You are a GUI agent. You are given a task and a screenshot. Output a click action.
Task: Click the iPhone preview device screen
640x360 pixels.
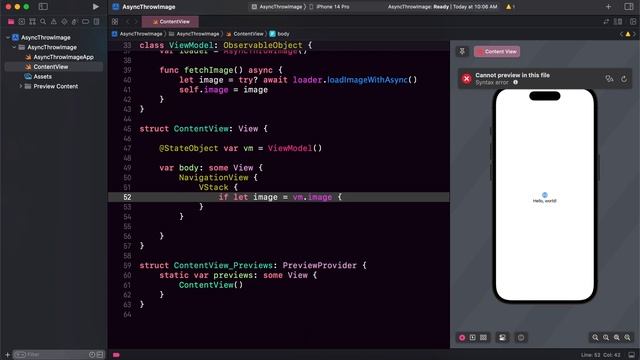point(545,195)
